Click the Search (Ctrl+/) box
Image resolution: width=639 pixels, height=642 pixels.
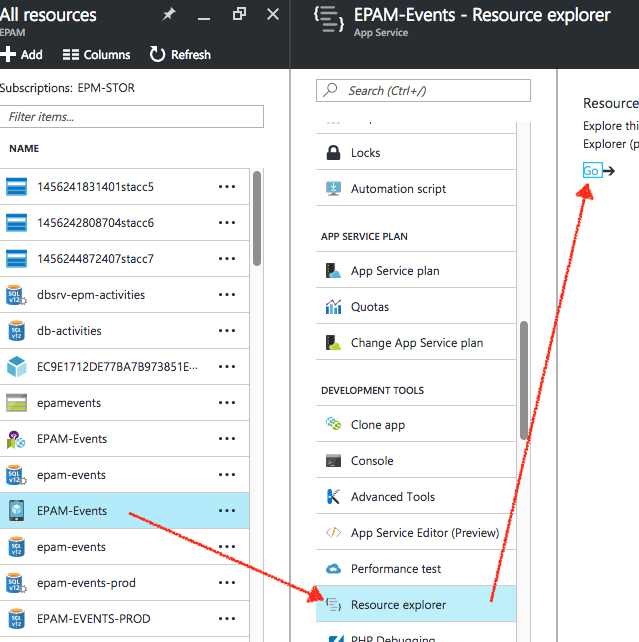423,90
